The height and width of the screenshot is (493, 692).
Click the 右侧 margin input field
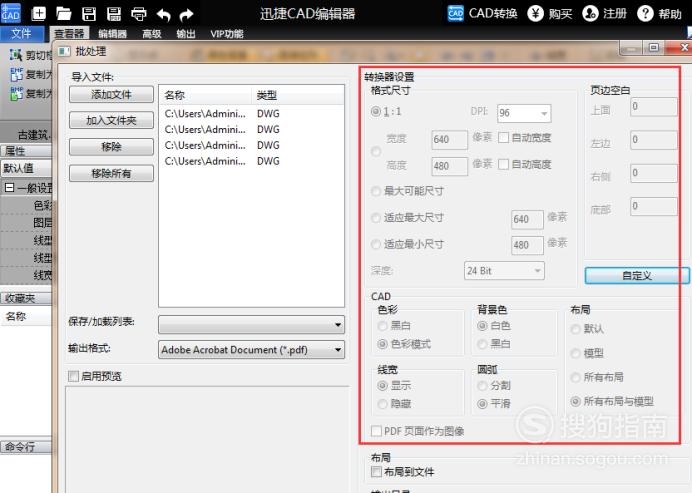point(654,173)
